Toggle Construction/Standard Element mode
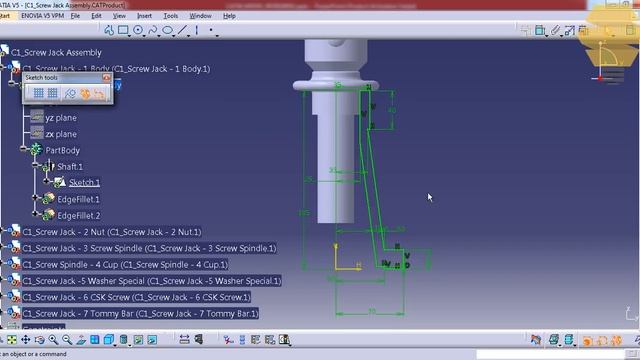This screenshot has width=640, height=360. click(70, 93)
